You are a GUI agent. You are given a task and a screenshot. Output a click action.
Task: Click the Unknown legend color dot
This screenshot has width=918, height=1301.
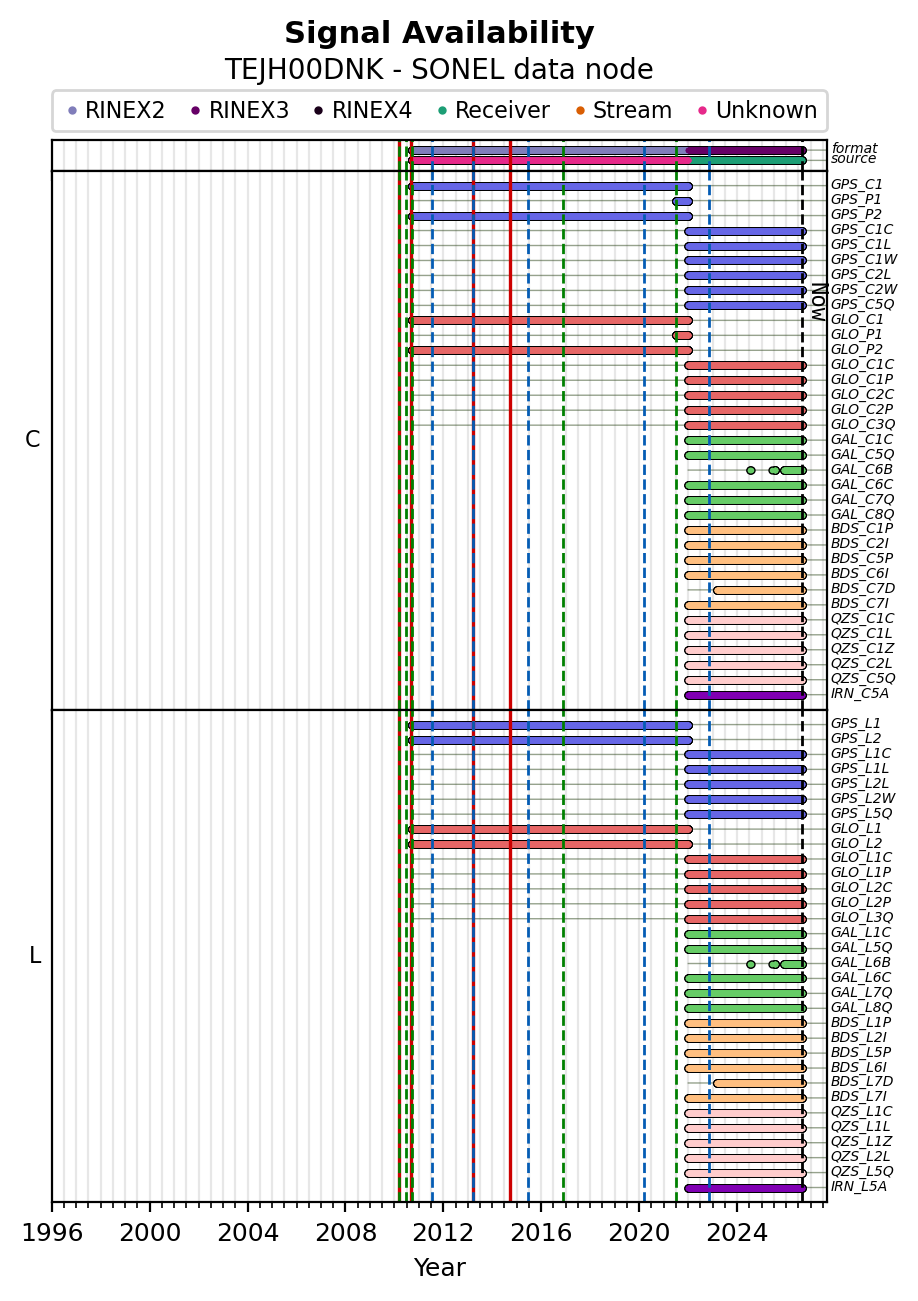pyautogui.click(x=703, y=111)
